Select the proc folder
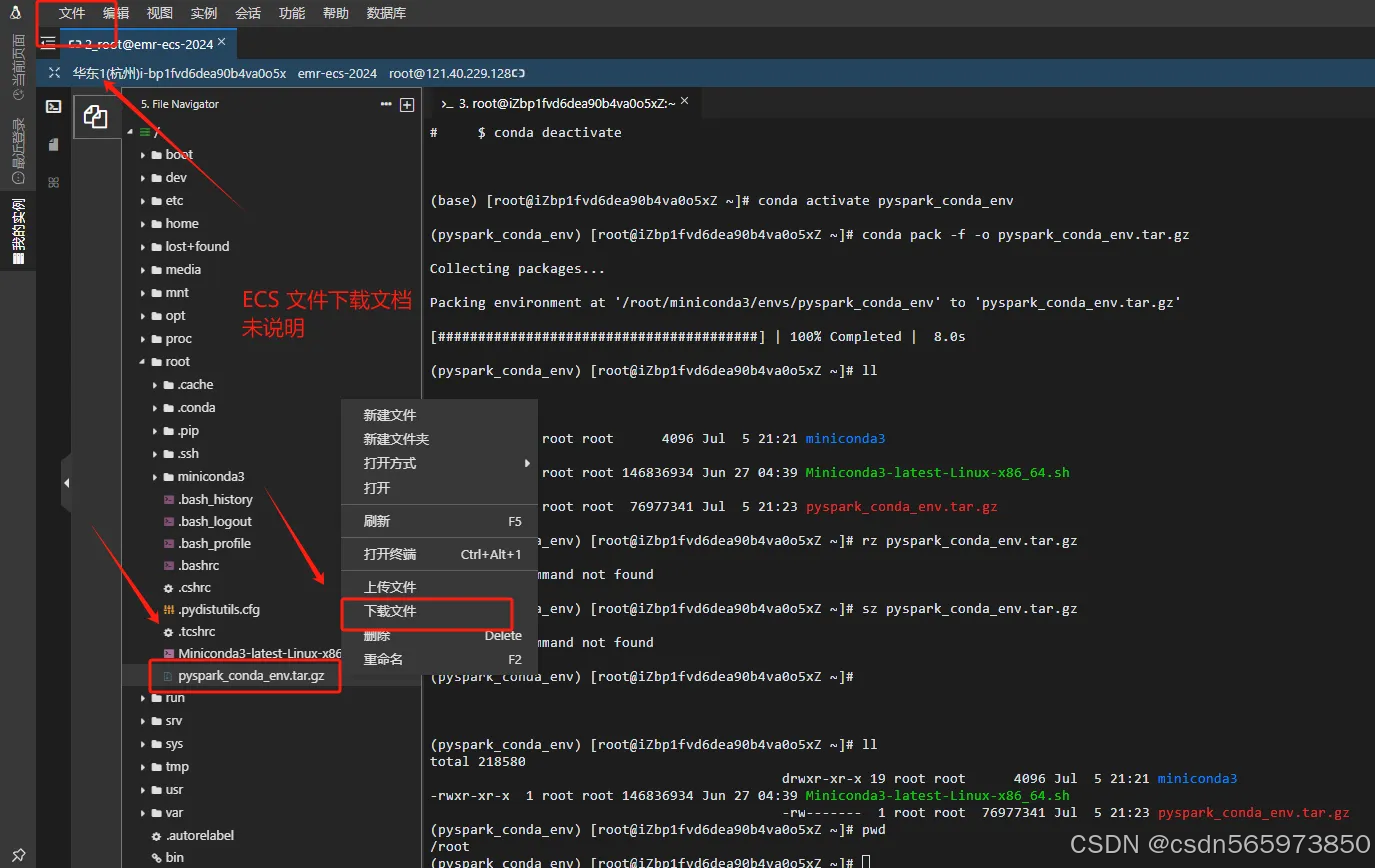Viewport: 1375px width, 868px height. [x=179, y=339]
